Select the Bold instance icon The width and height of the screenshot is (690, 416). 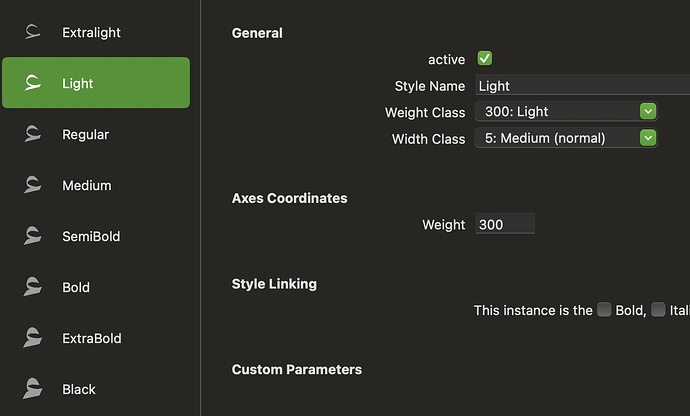33,287
